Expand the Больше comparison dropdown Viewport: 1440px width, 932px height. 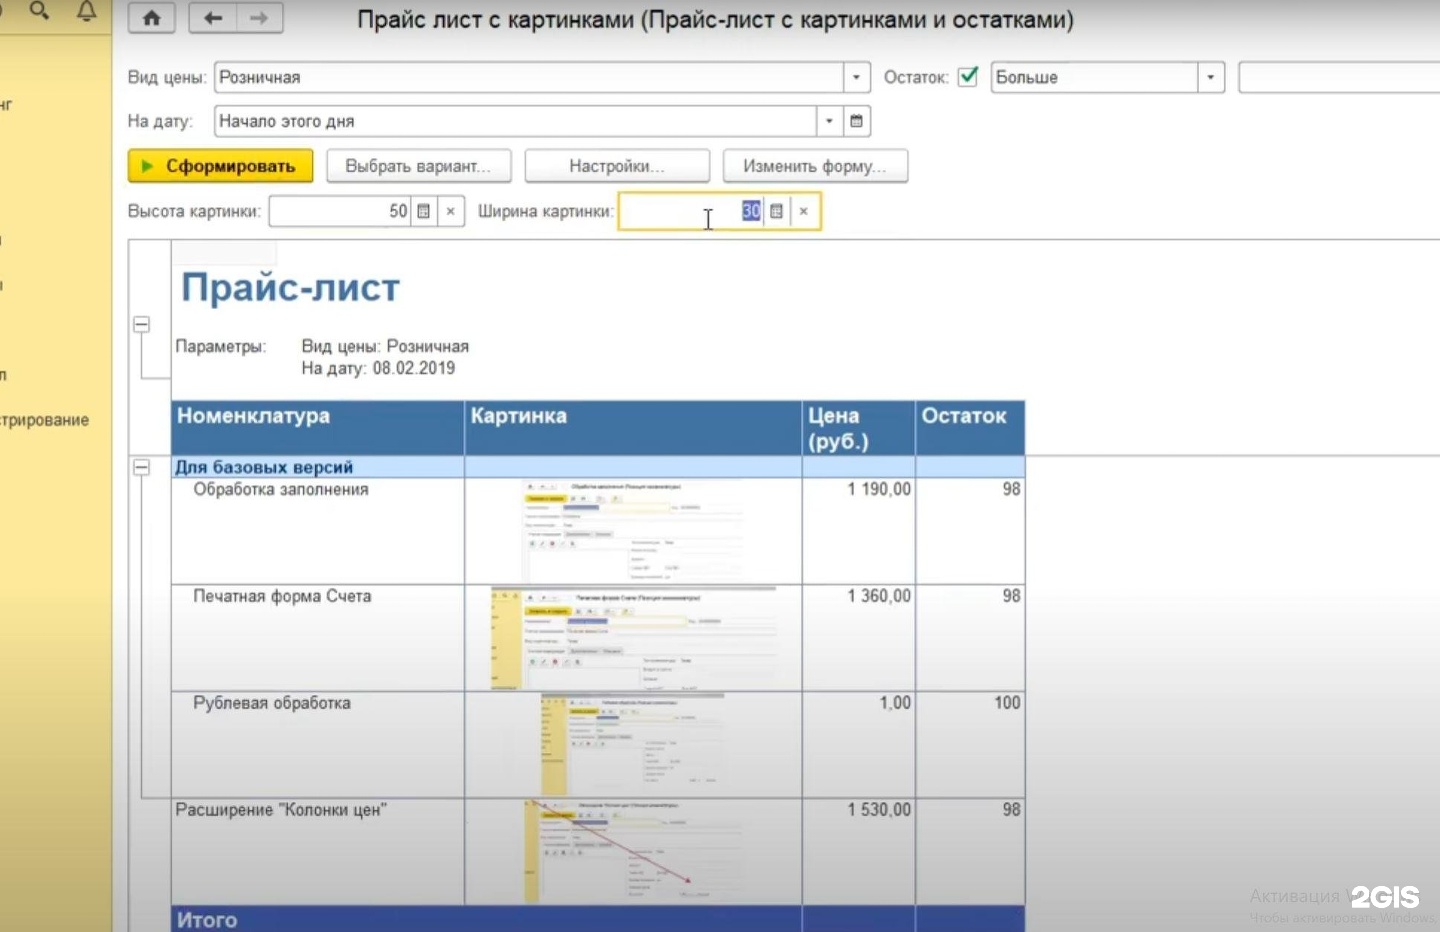click(1211, 77)
